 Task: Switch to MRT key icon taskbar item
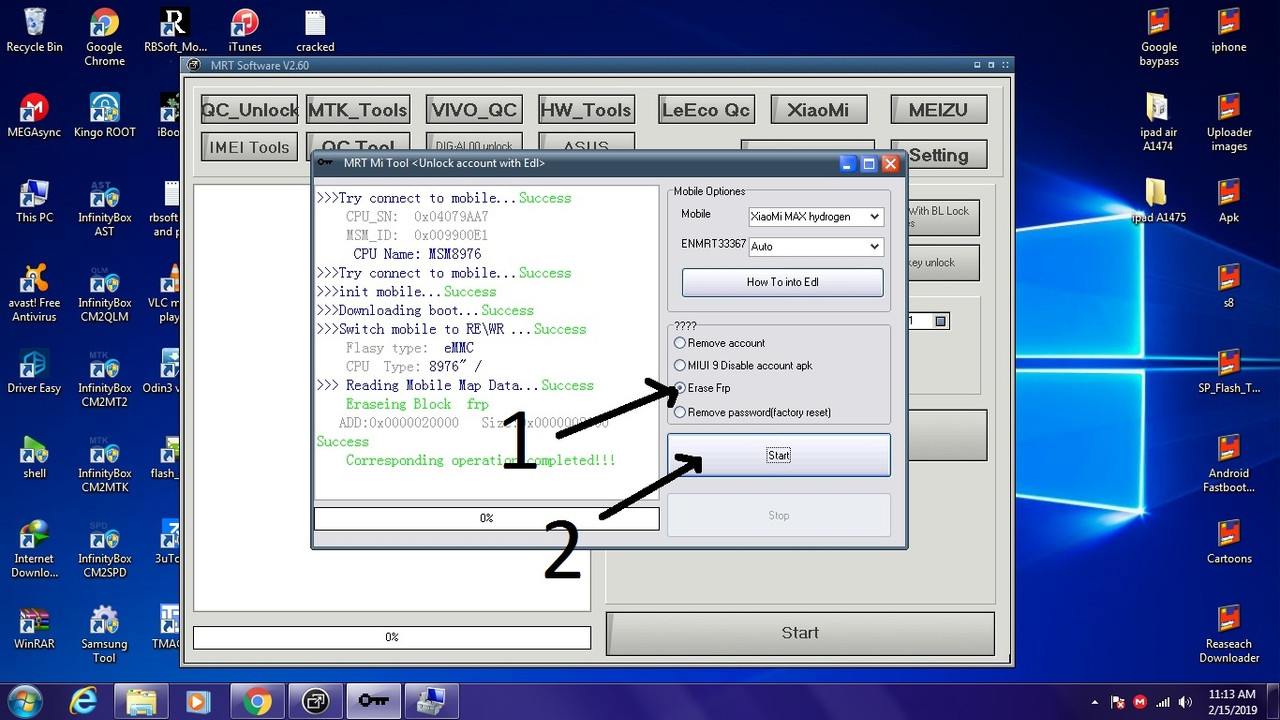(373, 701)
